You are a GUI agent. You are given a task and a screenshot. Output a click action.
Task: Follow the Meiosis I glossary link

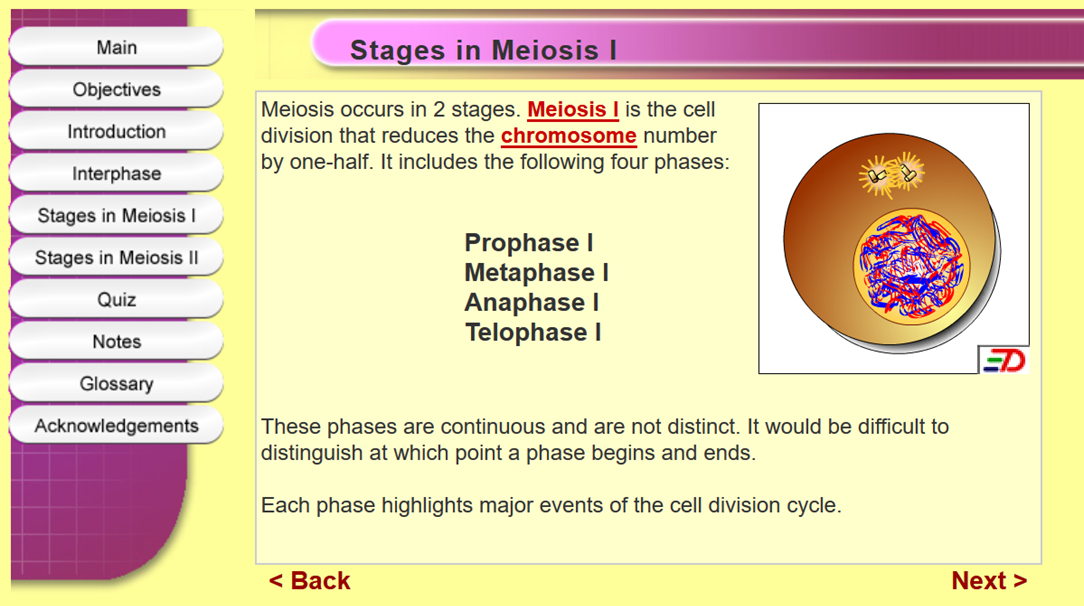point(572,109)
